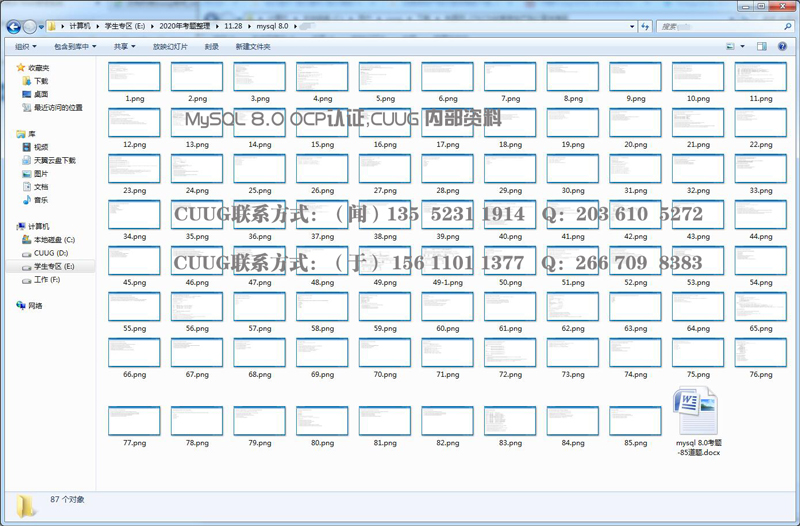Open CUUG (D:) drive
This screenshot has width=800, height=526.
click(51, 253)
